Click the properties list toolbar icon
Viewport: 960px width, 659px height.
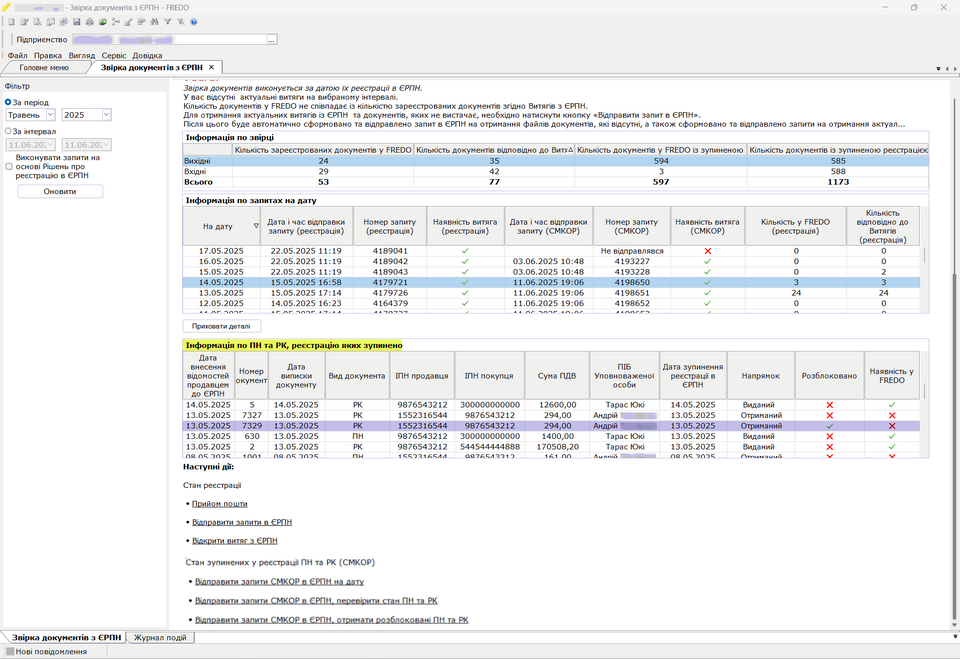click(x=141, y=21)
